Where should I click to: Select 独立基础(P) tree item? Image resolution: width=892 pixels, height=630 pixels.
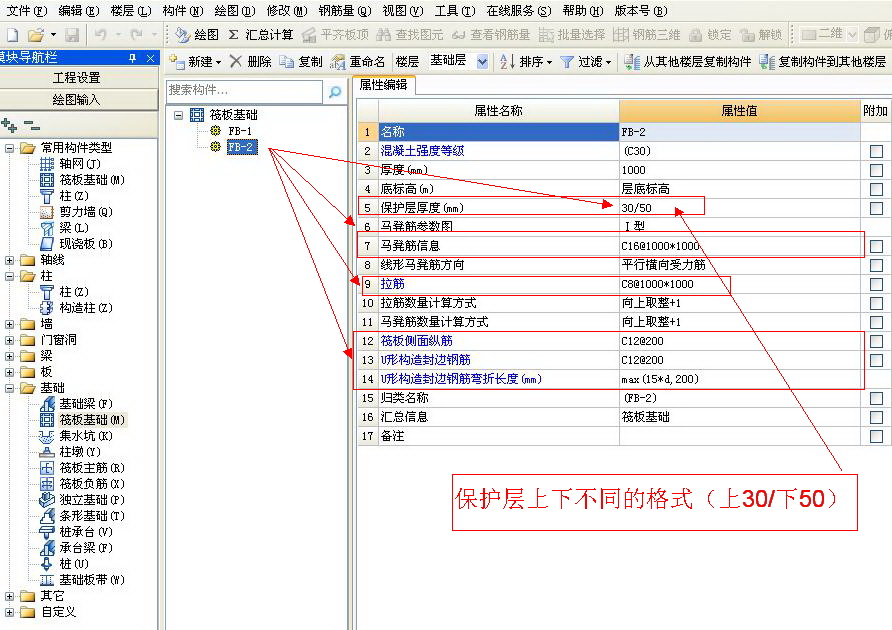pyautogui.click(x=92, y=500)
